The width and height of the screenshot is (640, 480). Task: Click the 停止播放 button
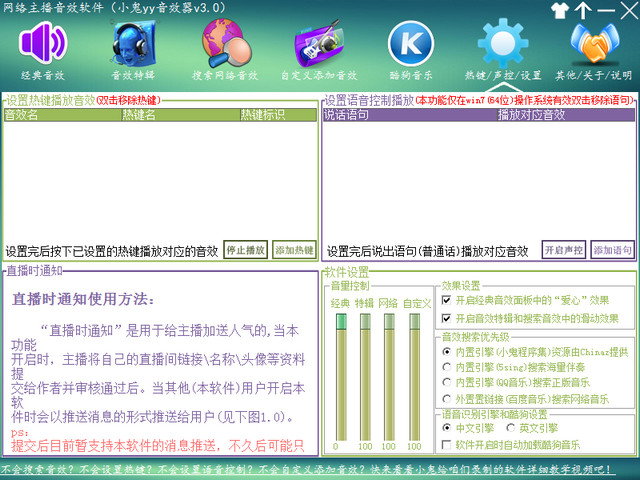click(x=246, y=250)
